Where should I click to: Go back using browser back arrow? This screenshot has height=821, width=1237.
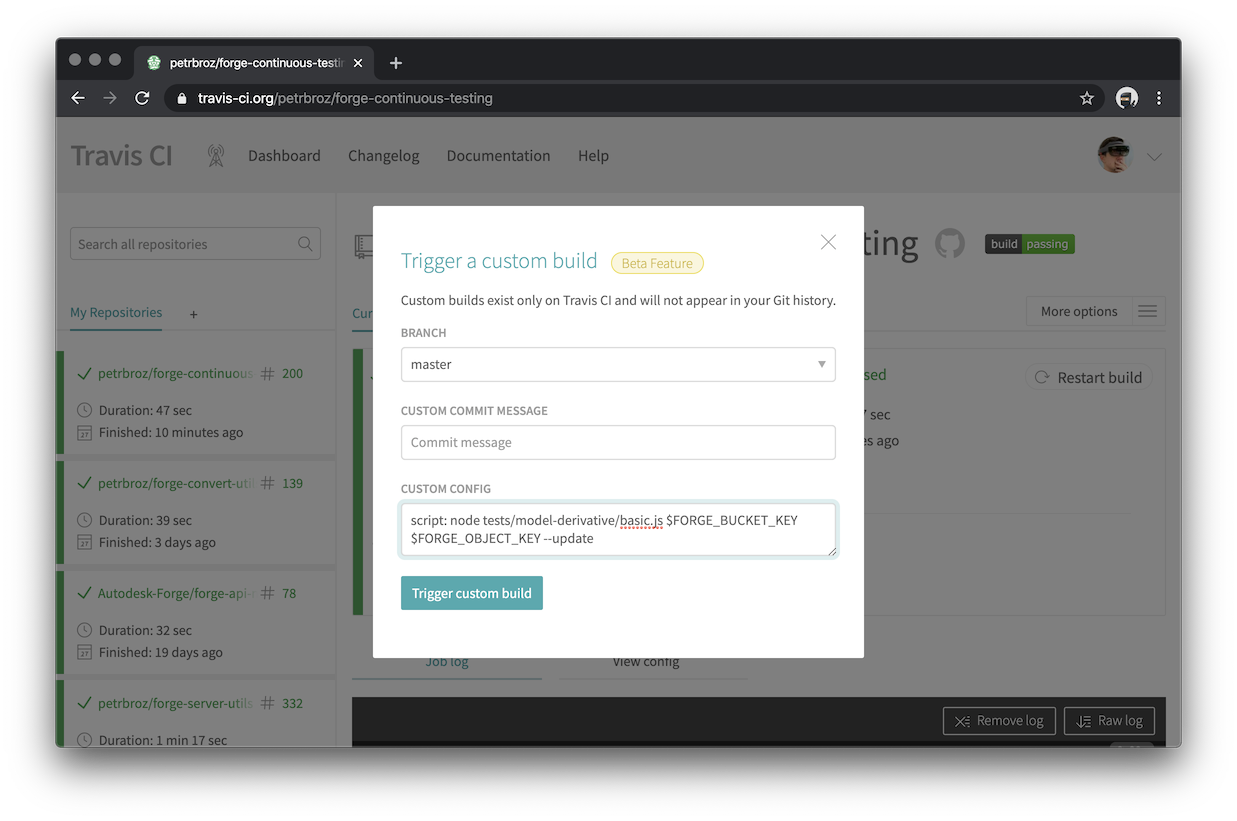[78, 98]
